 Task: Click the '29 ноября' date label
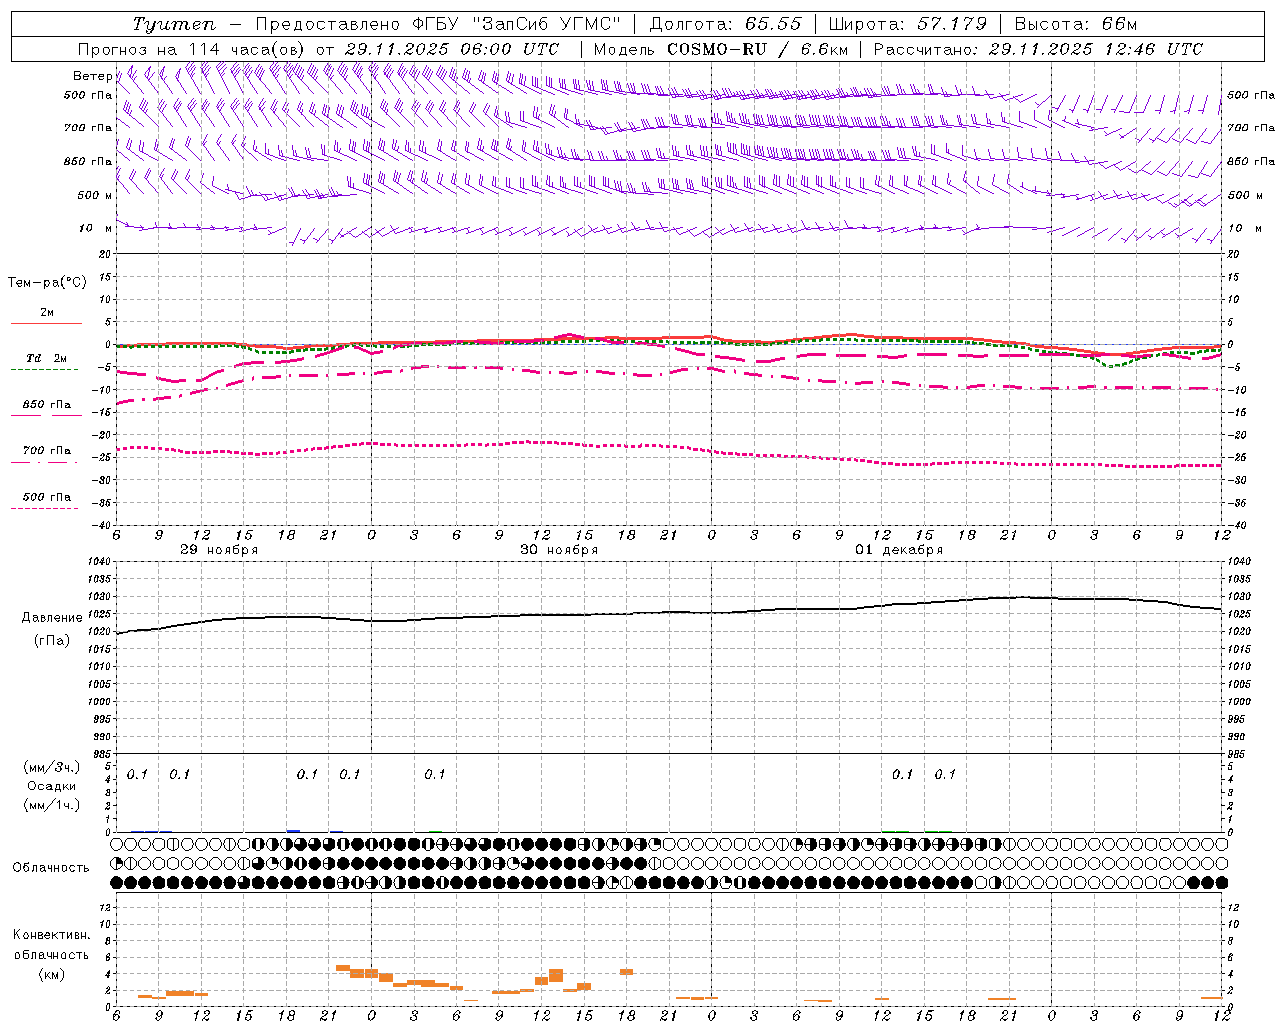[219, 550]
